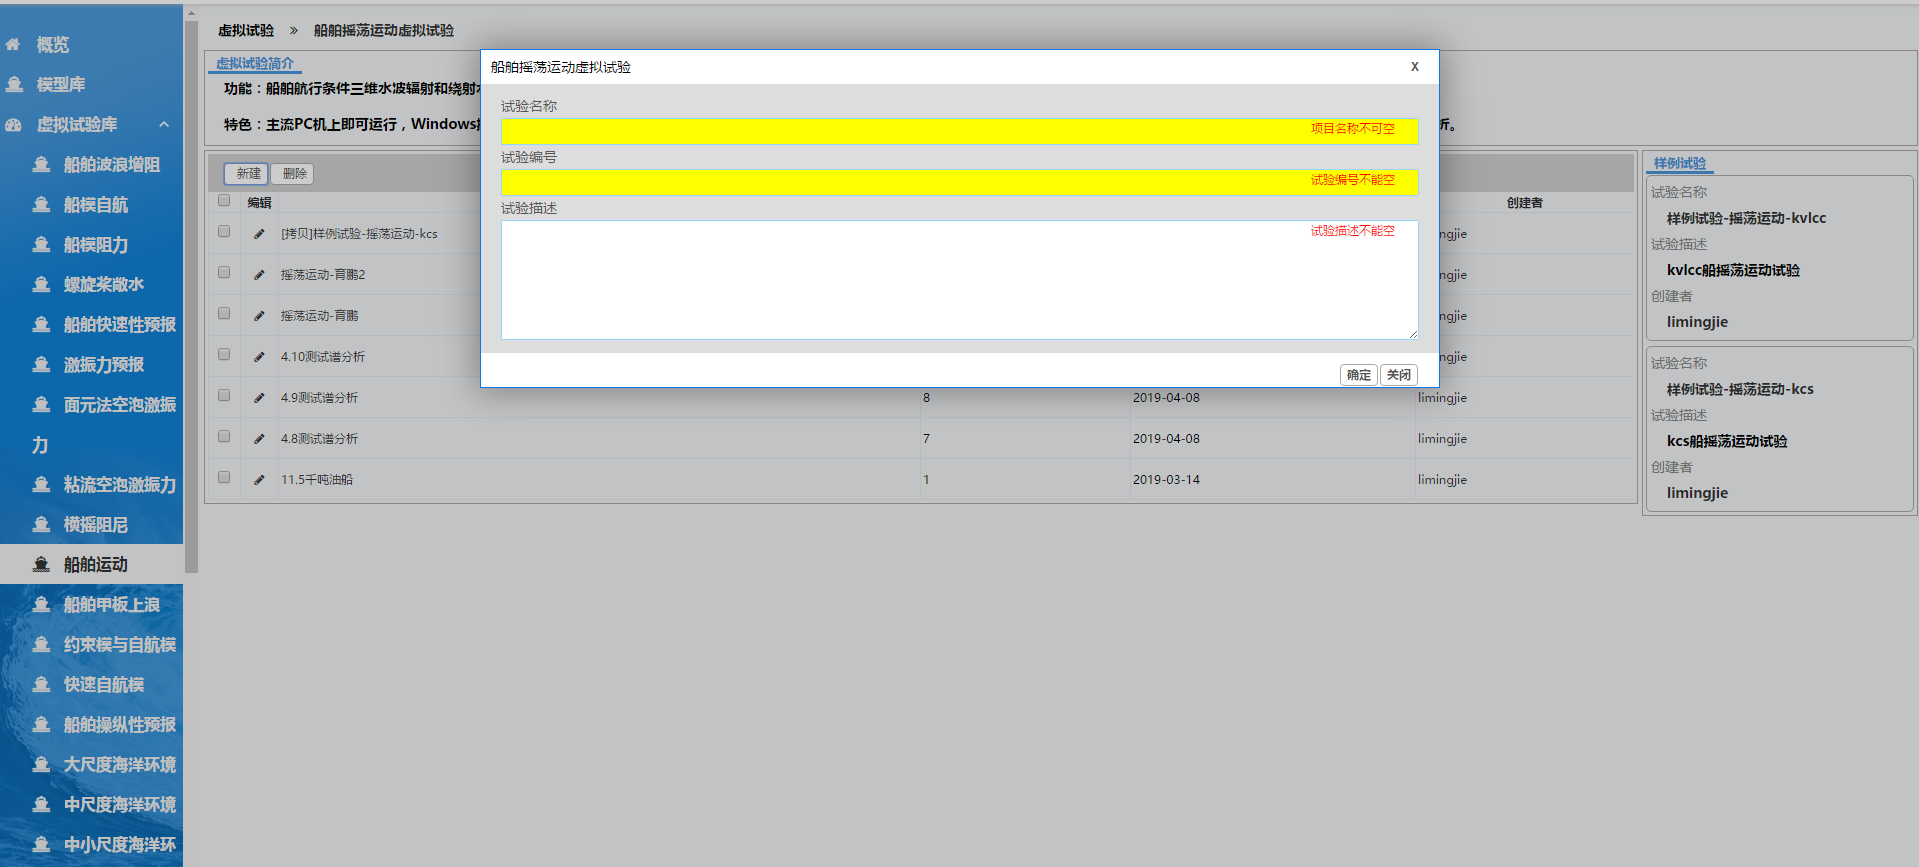Viewport: 1919px width, 867px height.
Task: Click the ship icon beside 横摇阻尼
Action: [x=41, y=525]
